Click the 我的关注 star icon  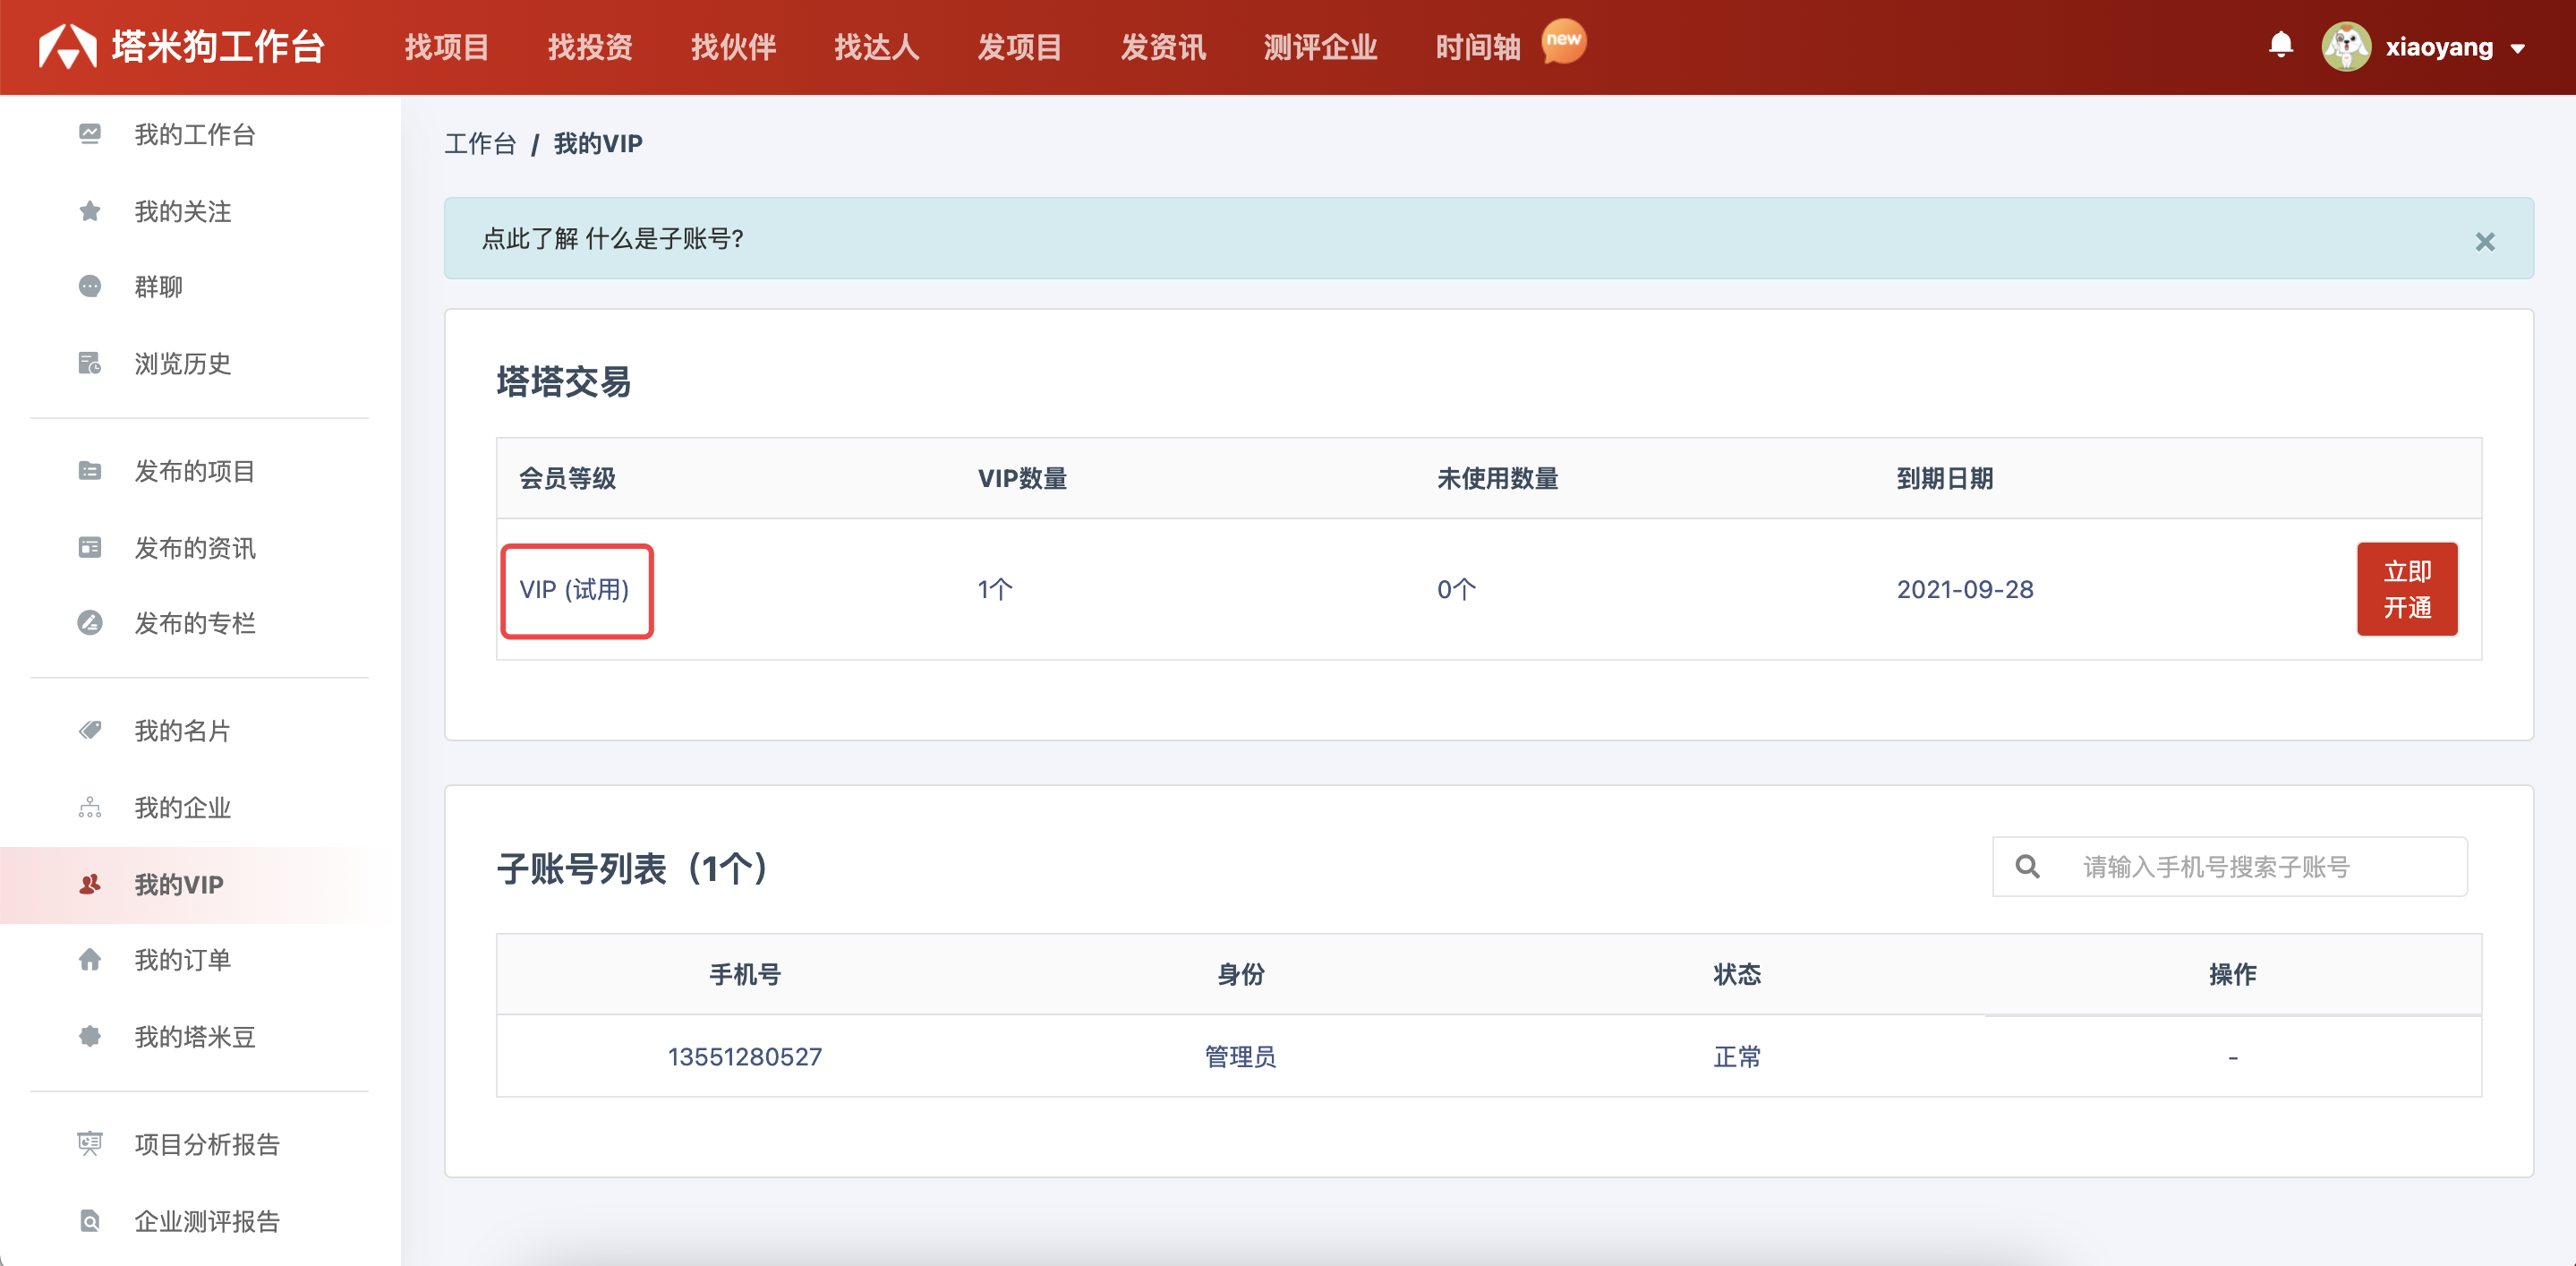(90, 211)
